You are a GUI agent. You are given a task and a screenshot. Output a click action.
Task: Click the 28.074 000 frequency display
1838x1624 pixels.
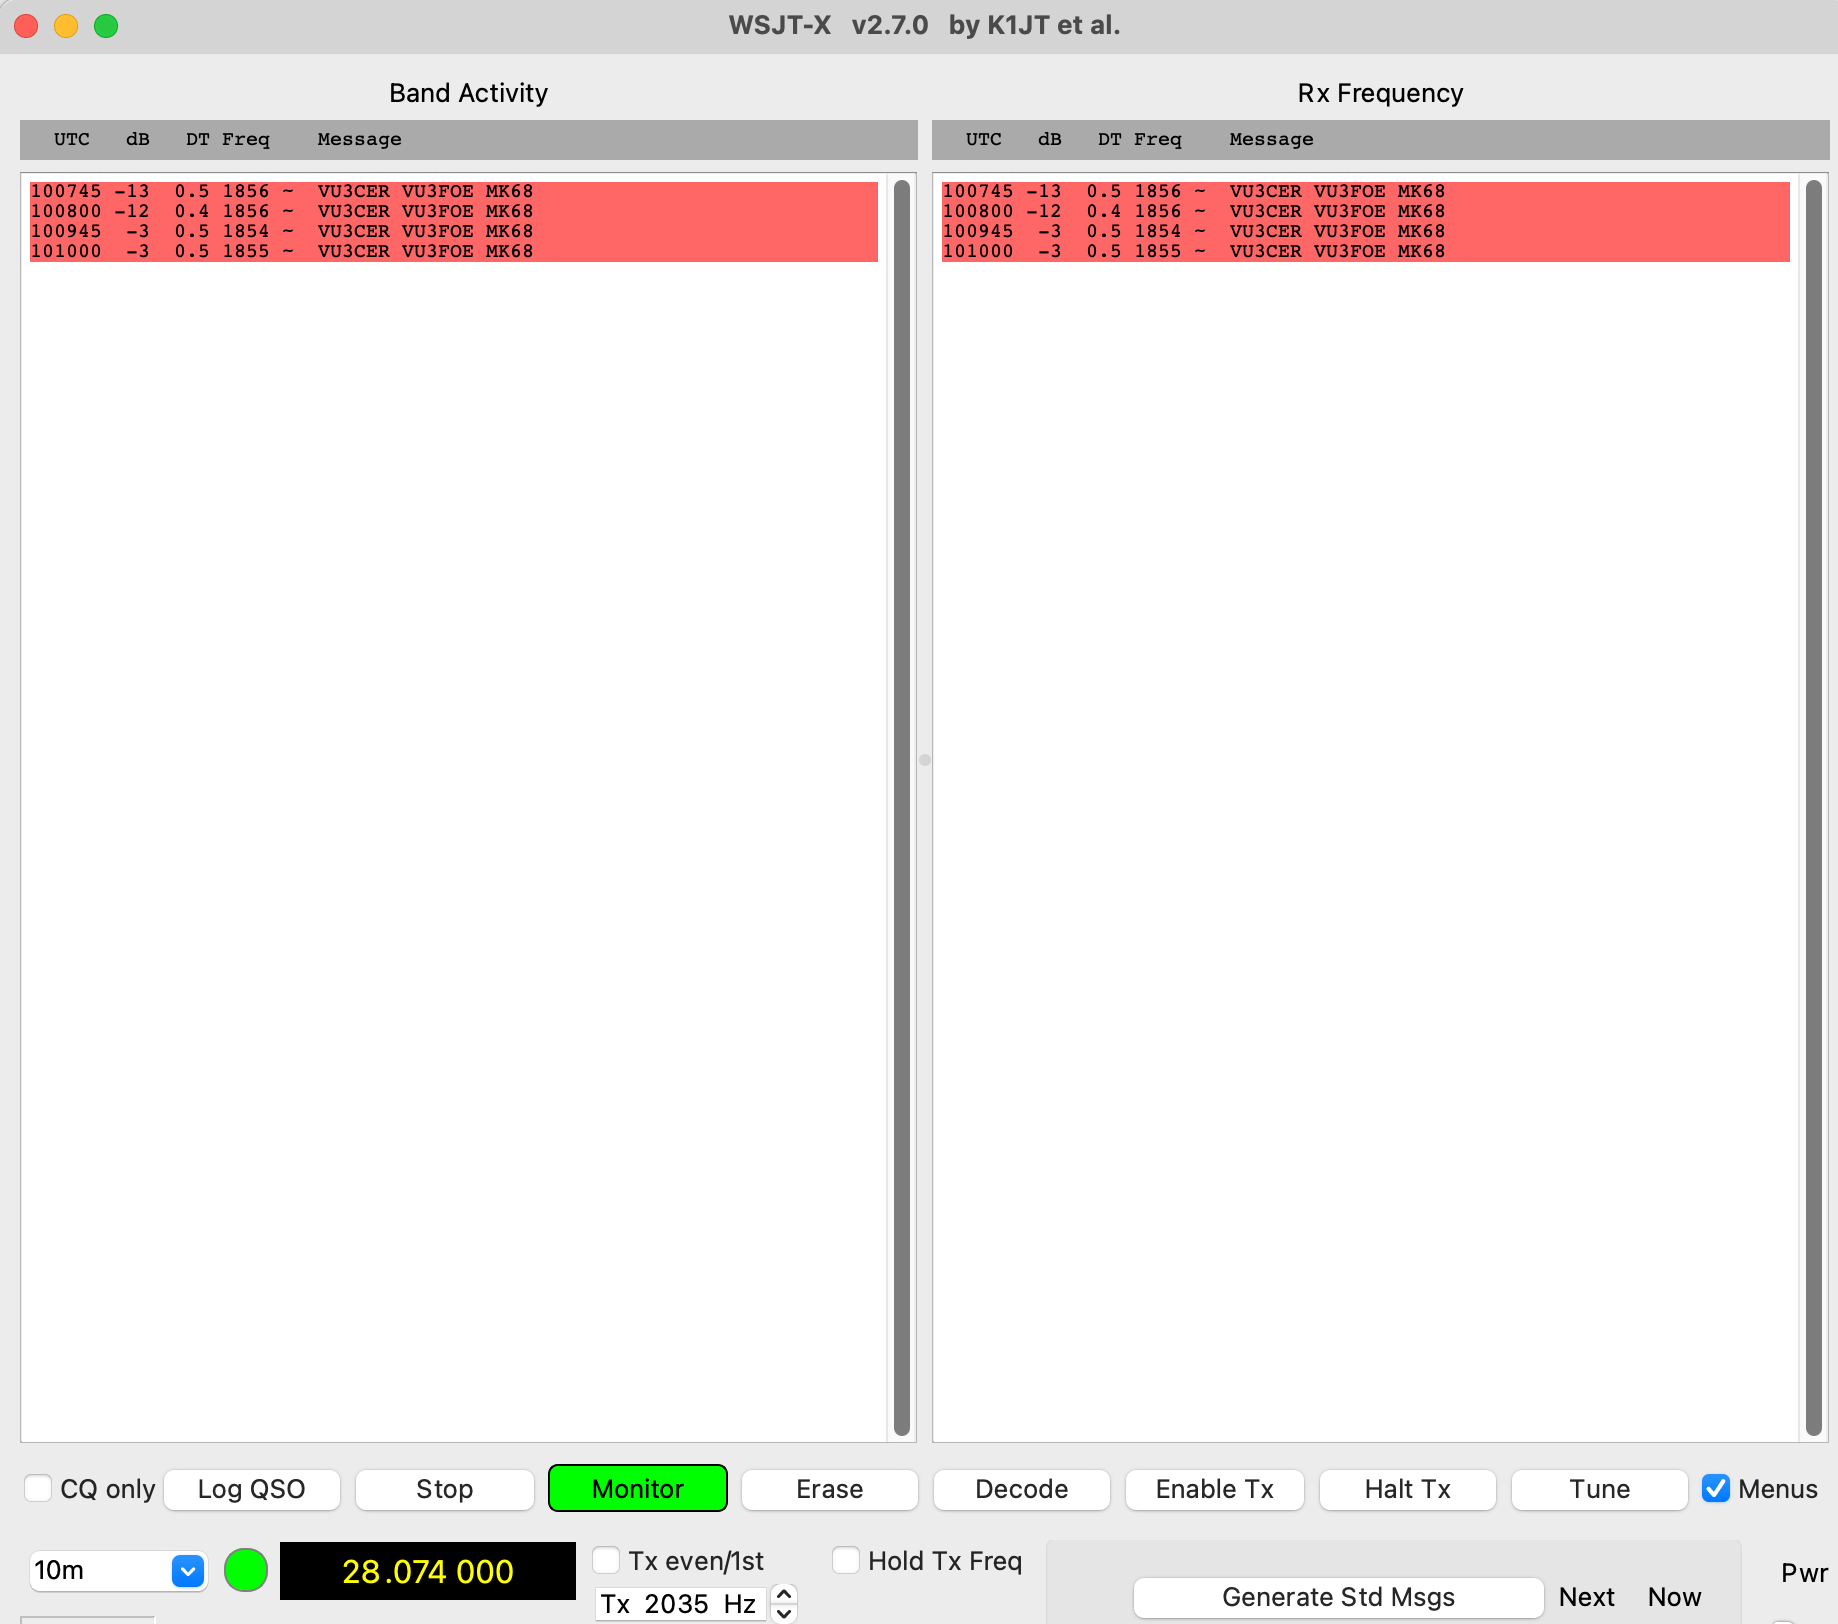pyautogui.click(x=427, y=1571)
